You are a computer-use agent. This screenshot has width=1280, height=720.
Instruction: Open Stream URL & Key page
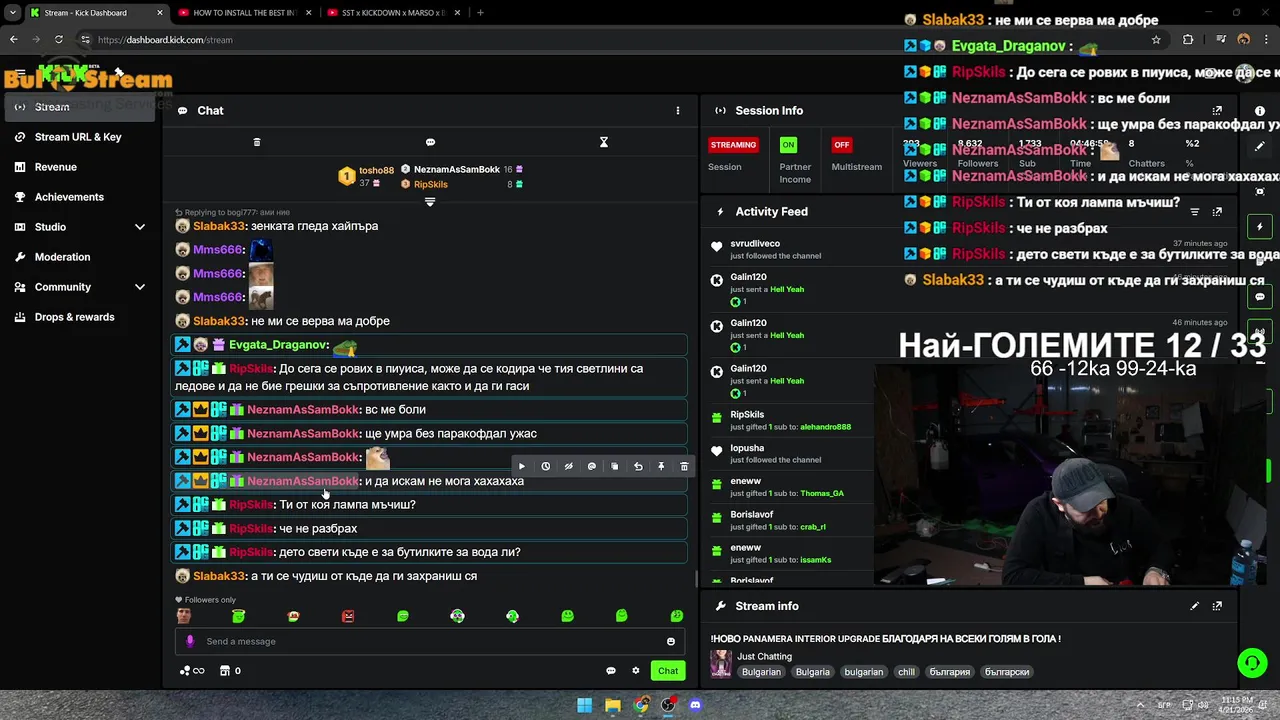(x=78, y=137)
